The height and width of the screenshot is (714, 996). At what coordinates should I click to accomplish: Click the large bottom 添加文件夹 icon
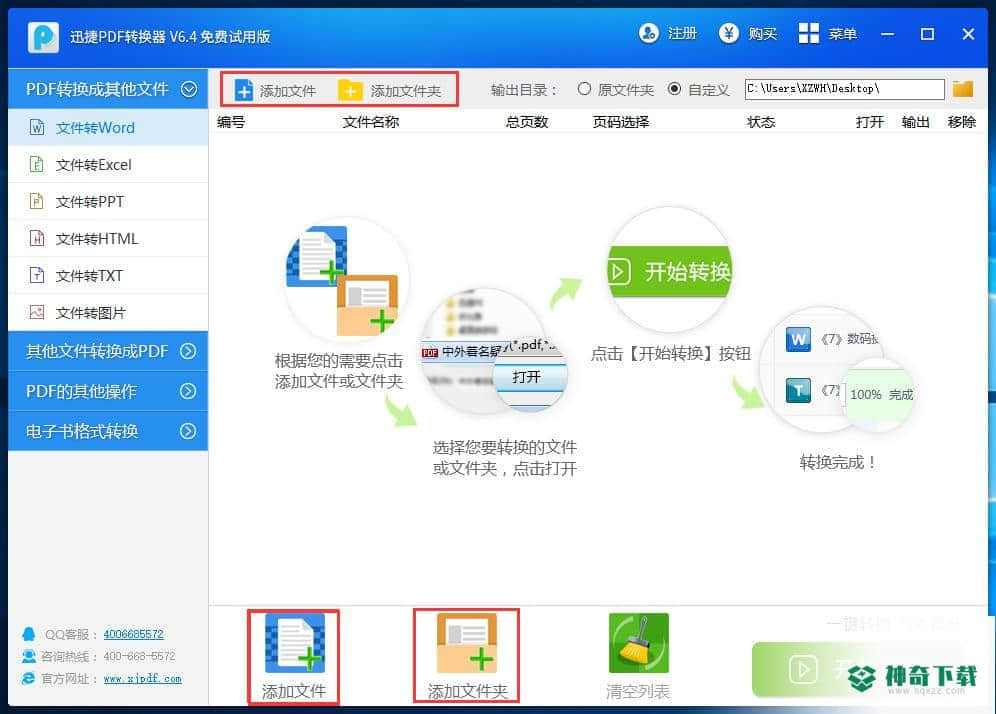[468, 643]
